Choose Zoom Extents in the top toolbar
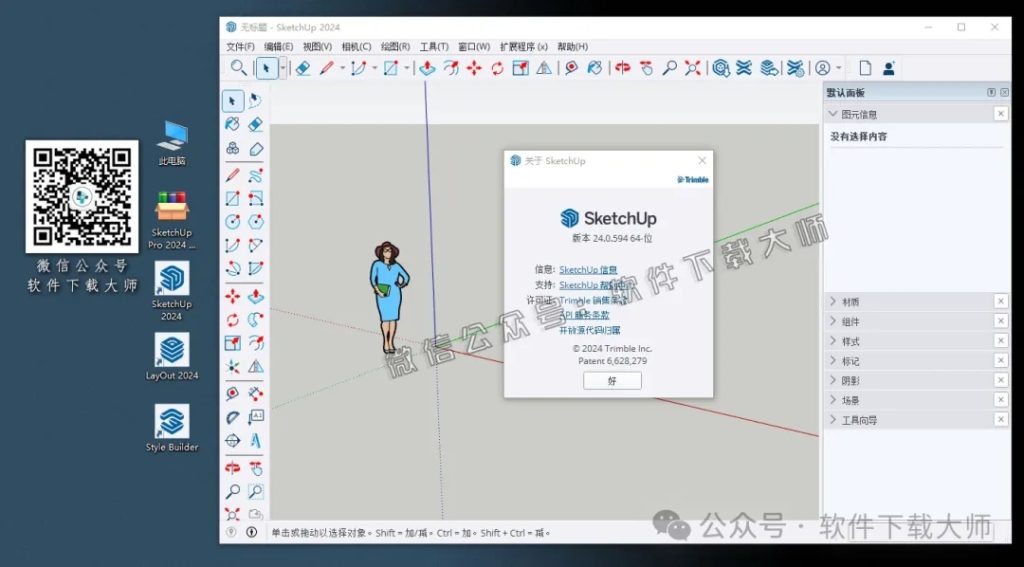1024x567 pixels. [693, 68]
